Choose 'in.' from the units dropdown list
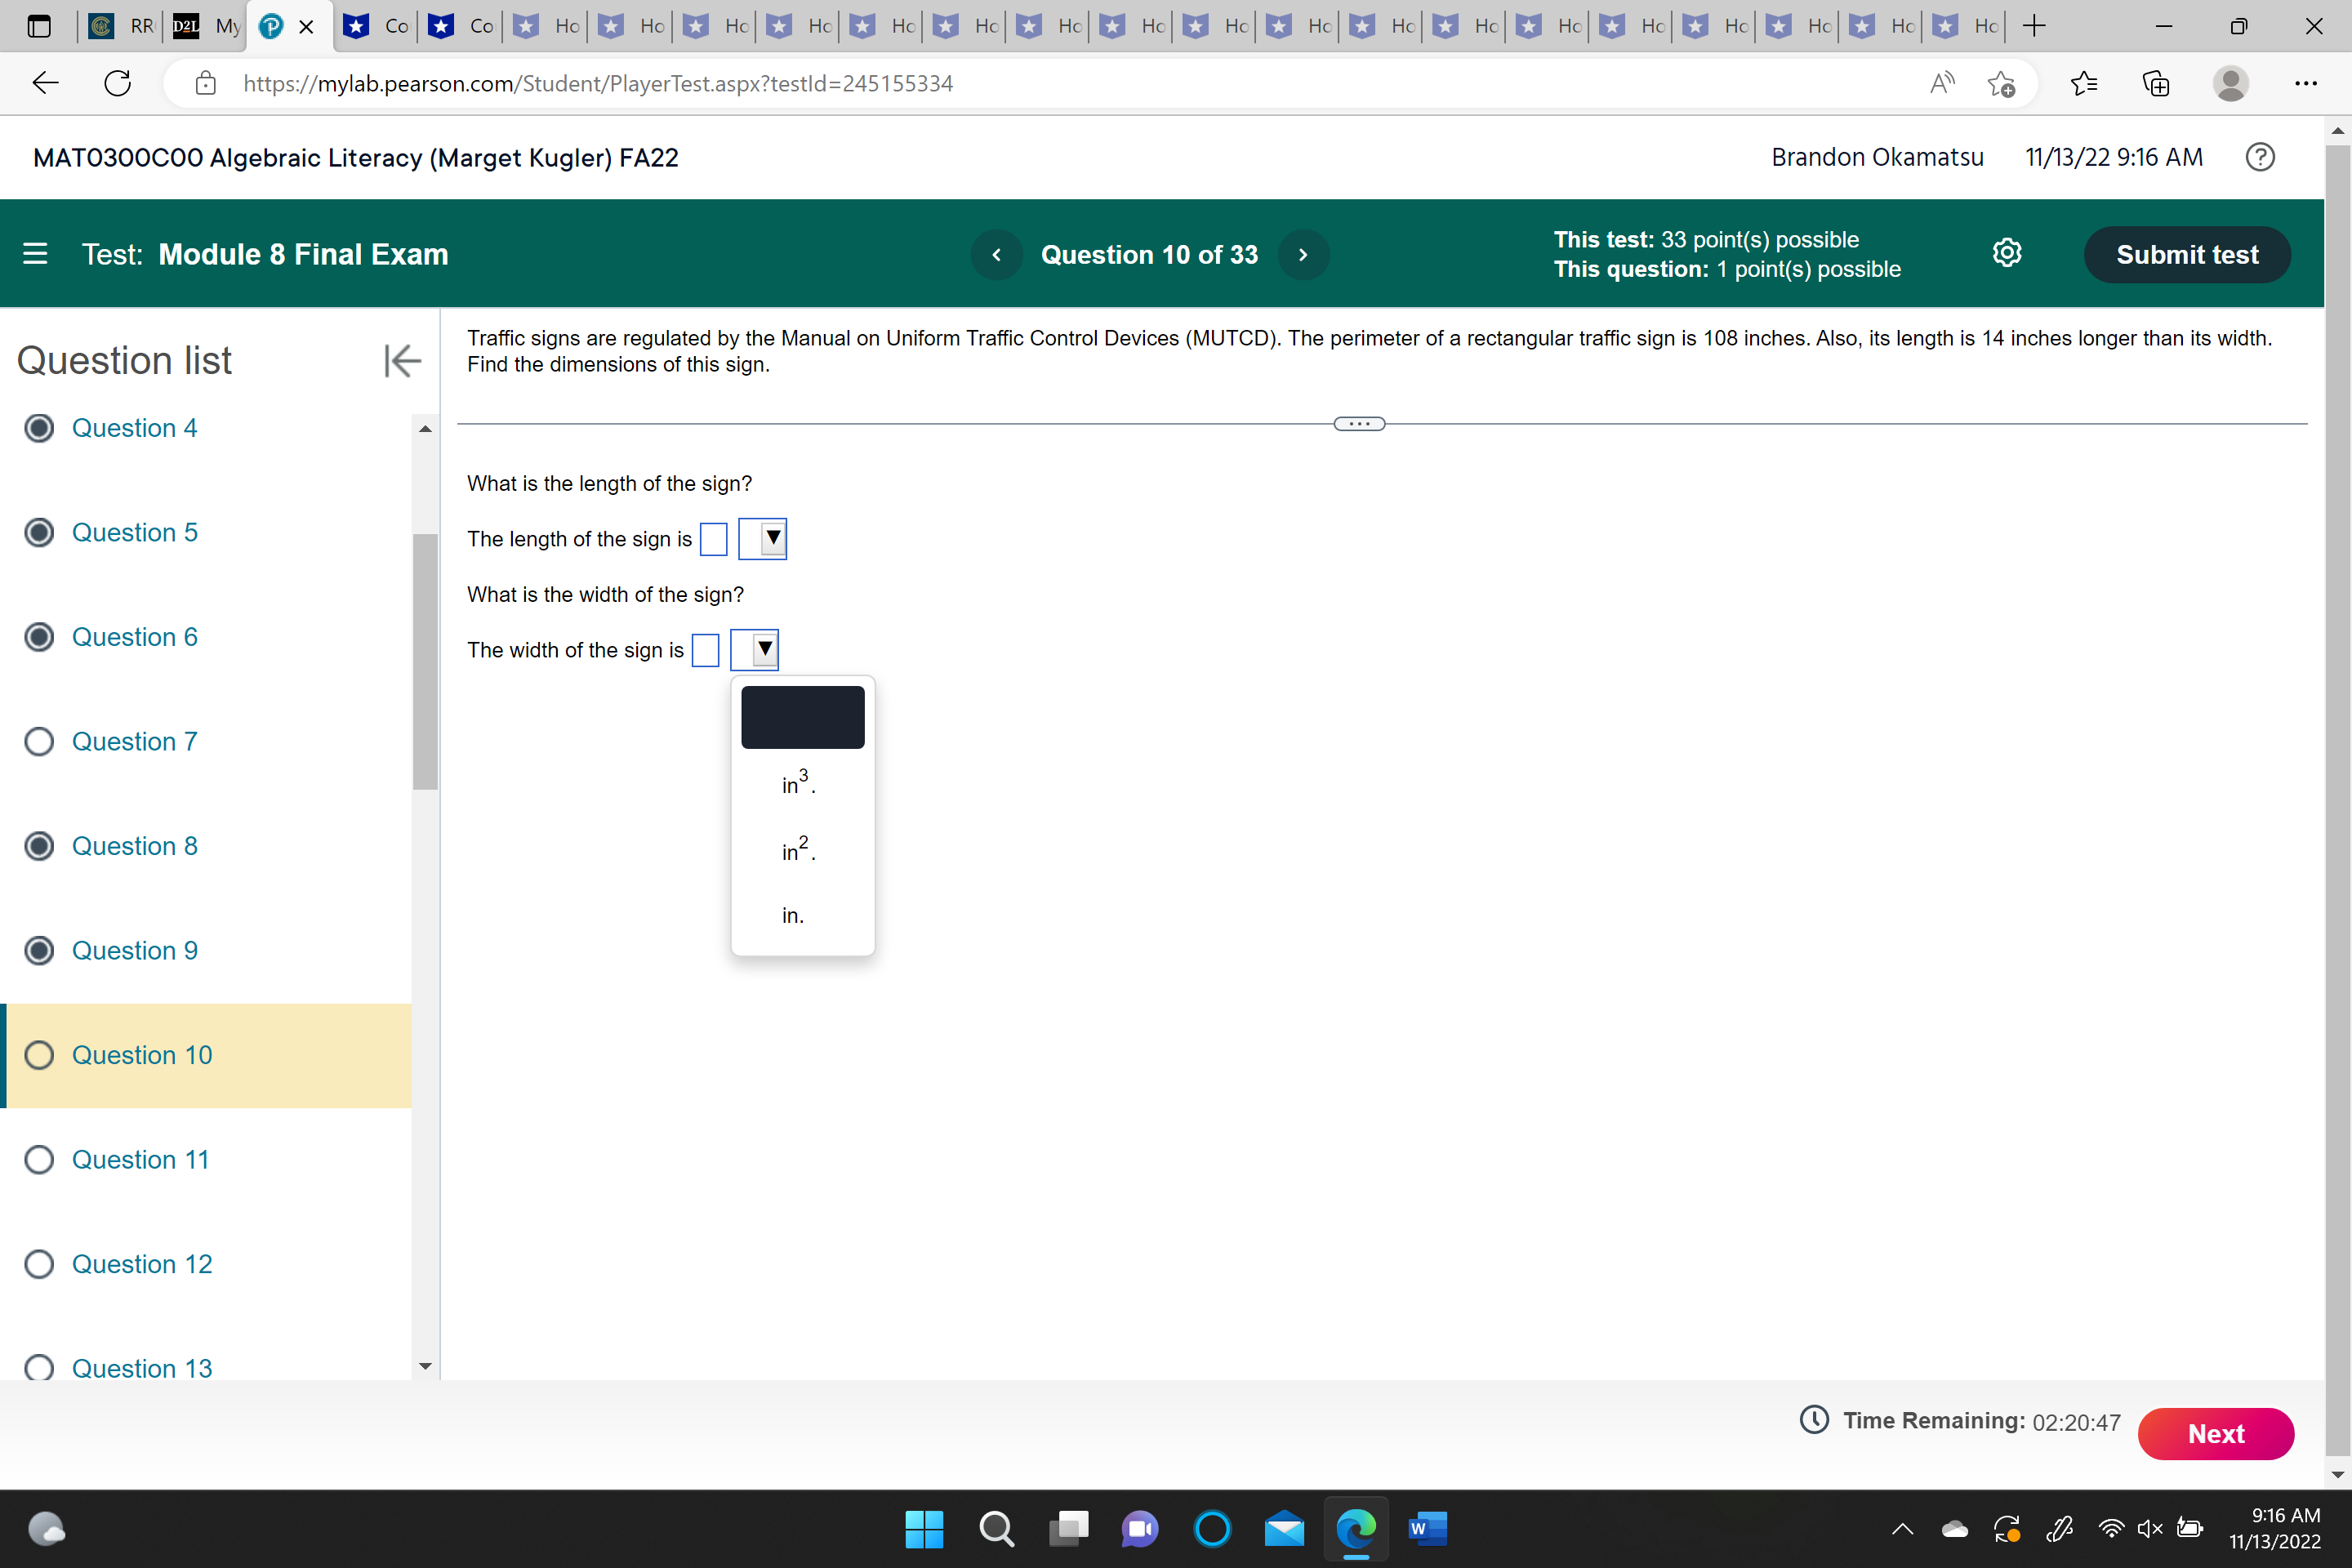This screenshot has width=2352, height=1568. click(793, 916)
